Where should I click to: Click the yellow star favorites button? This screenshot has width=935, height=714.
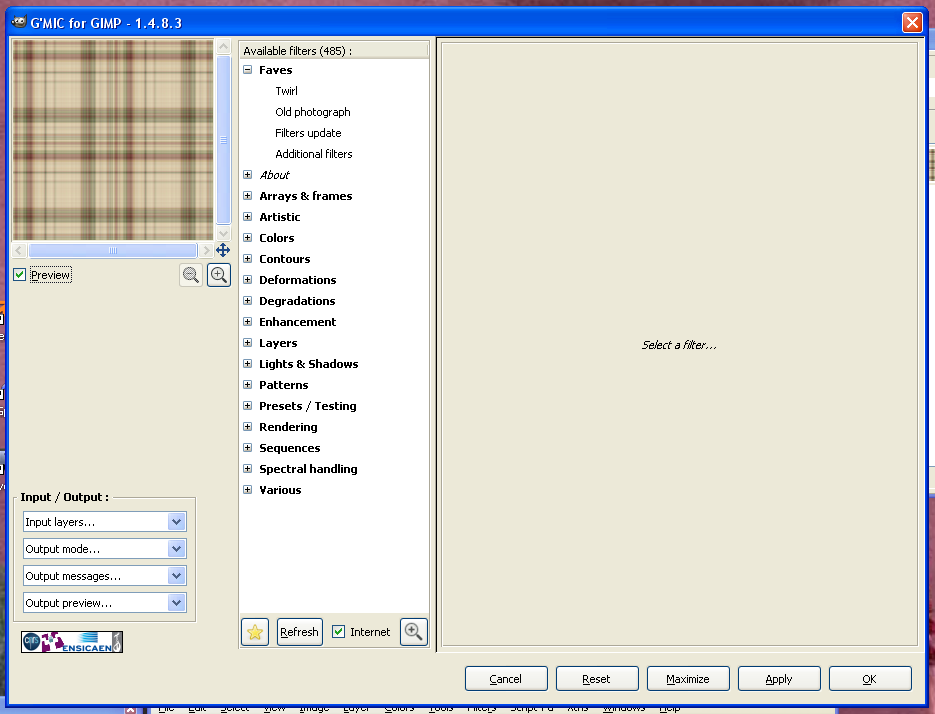coord(255,632)
